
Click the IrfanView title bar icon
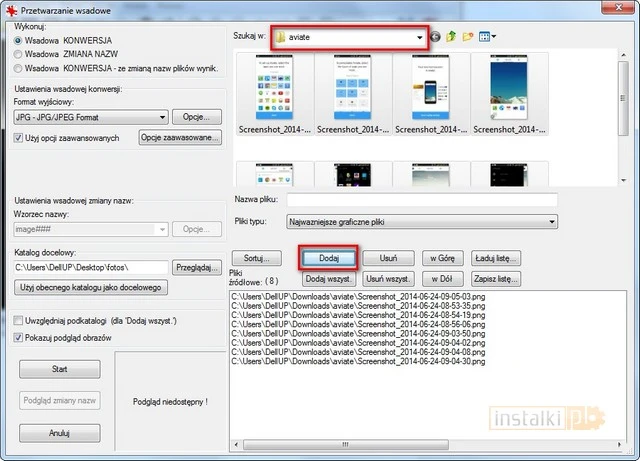point(9,9)
